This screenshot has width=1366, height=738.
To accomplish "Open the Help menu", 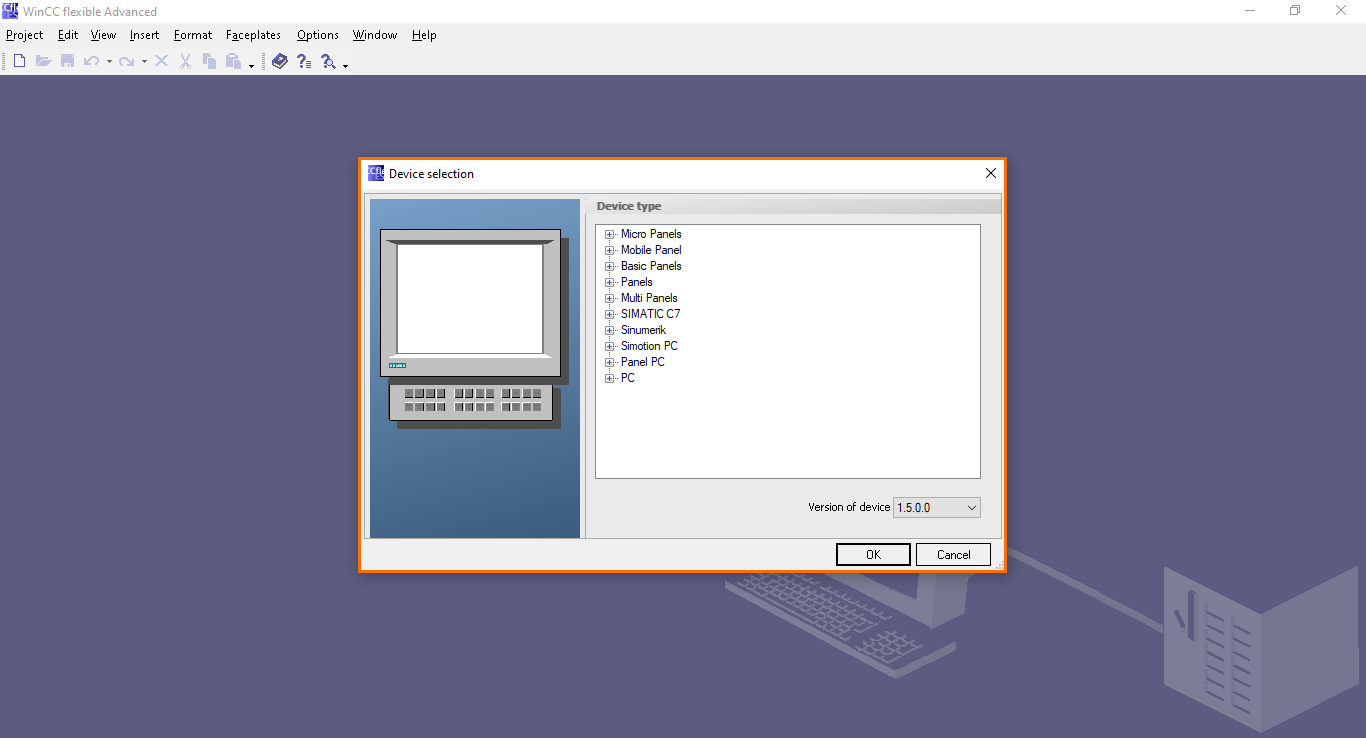I will click(x=424, y=35).
